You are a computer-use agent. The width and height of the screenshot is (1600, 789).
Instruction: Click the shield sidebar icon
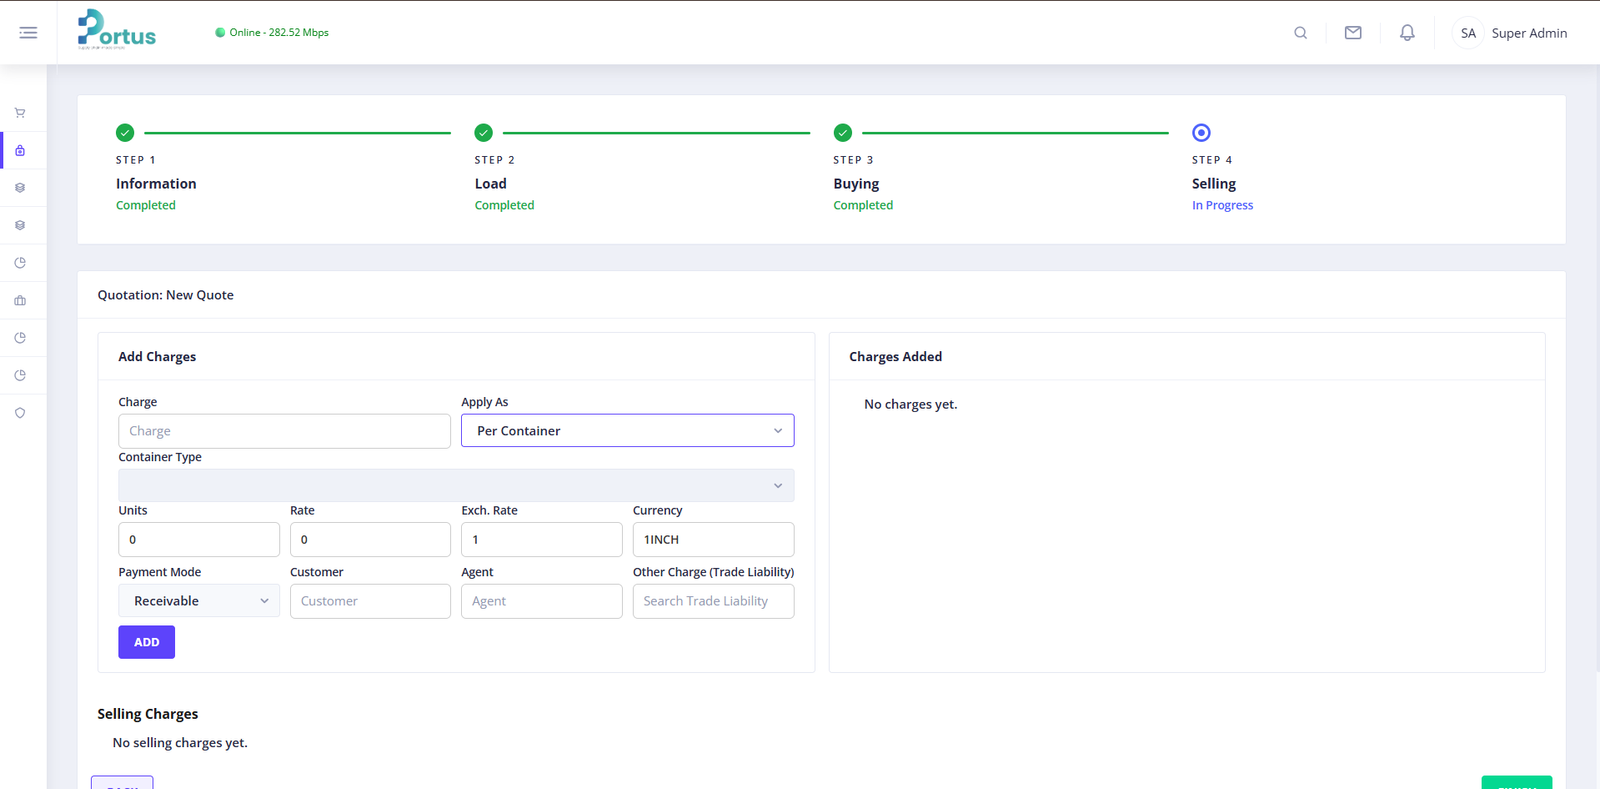tap(20, 413)
